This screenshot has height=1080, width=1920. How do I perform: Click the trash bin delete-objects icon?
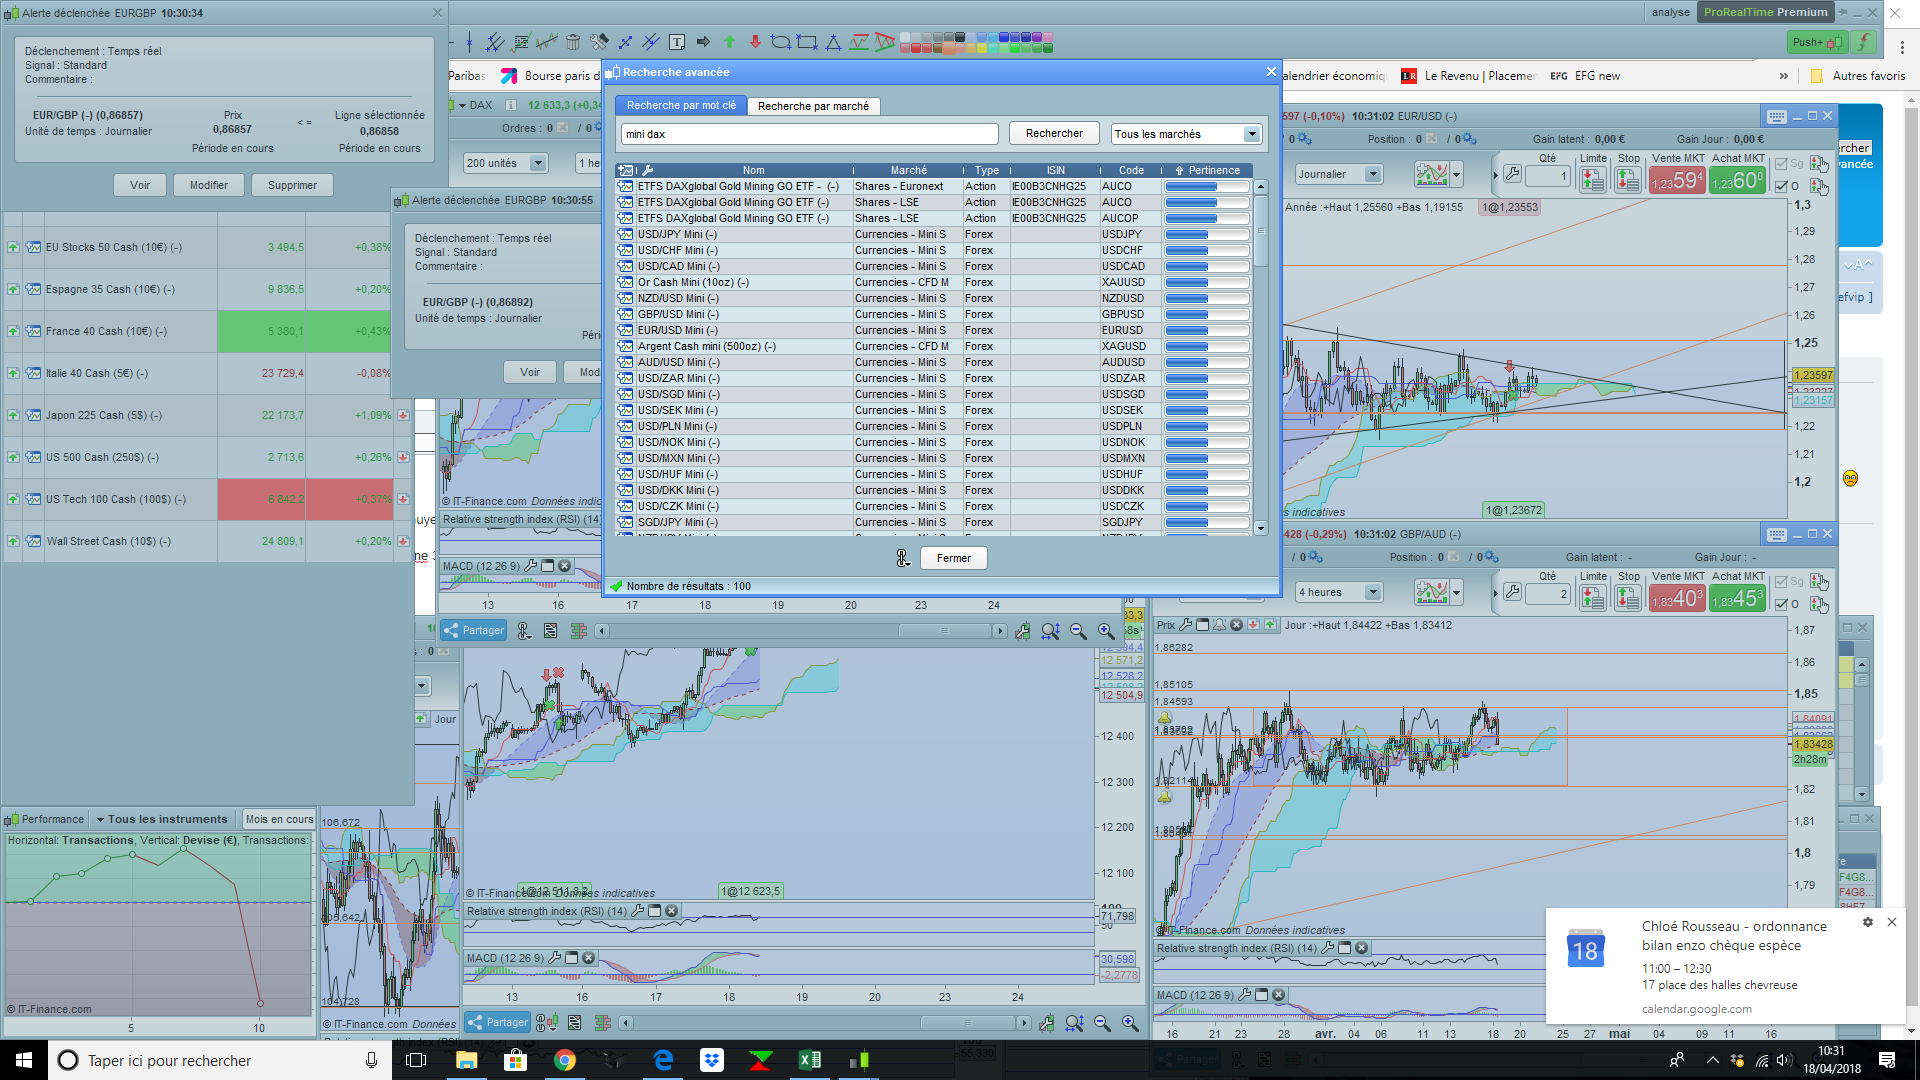point(573,42)
